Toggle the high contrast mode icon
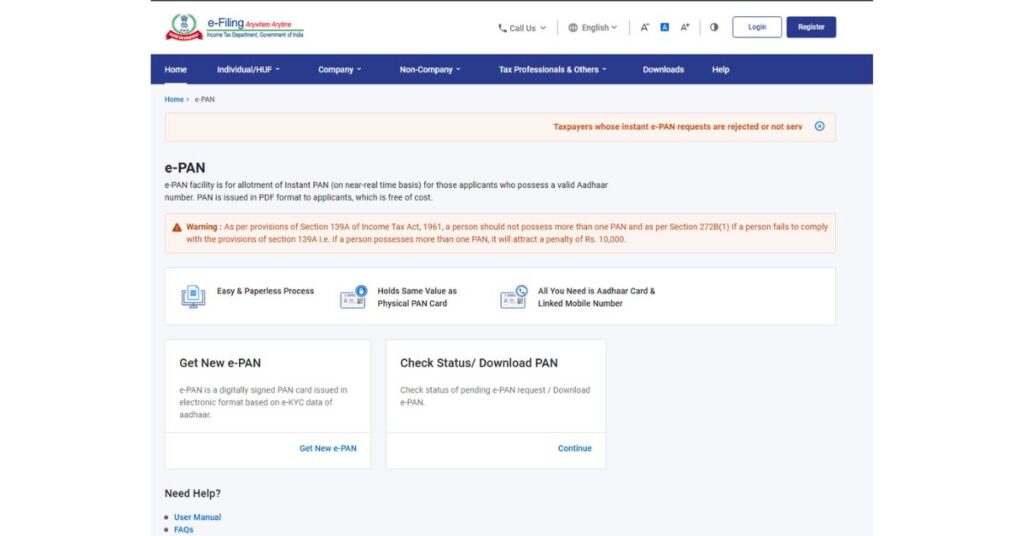 (714, 27)
